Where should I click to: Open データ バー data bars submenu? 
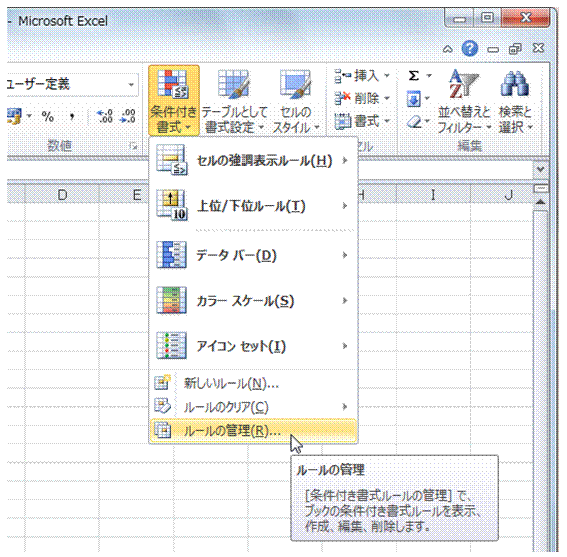point(253,256)
